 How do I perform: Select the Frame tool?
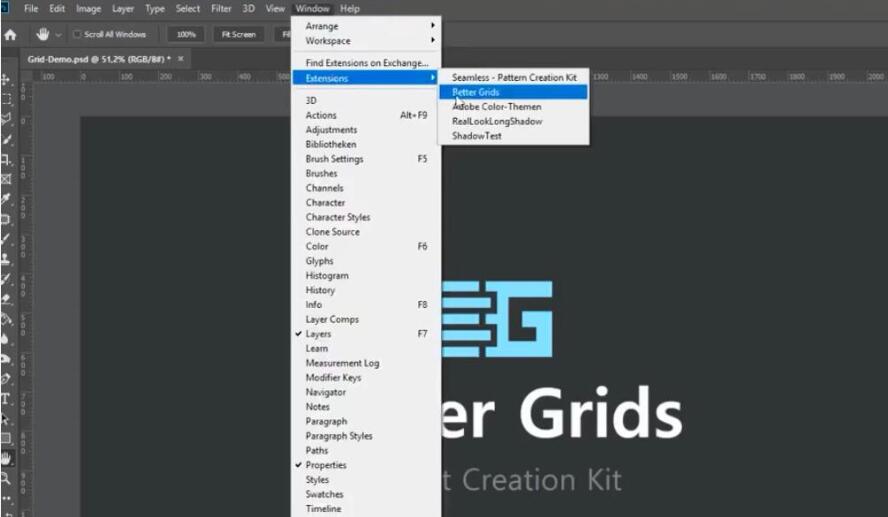pyautogui.click(x=6, y=179)
